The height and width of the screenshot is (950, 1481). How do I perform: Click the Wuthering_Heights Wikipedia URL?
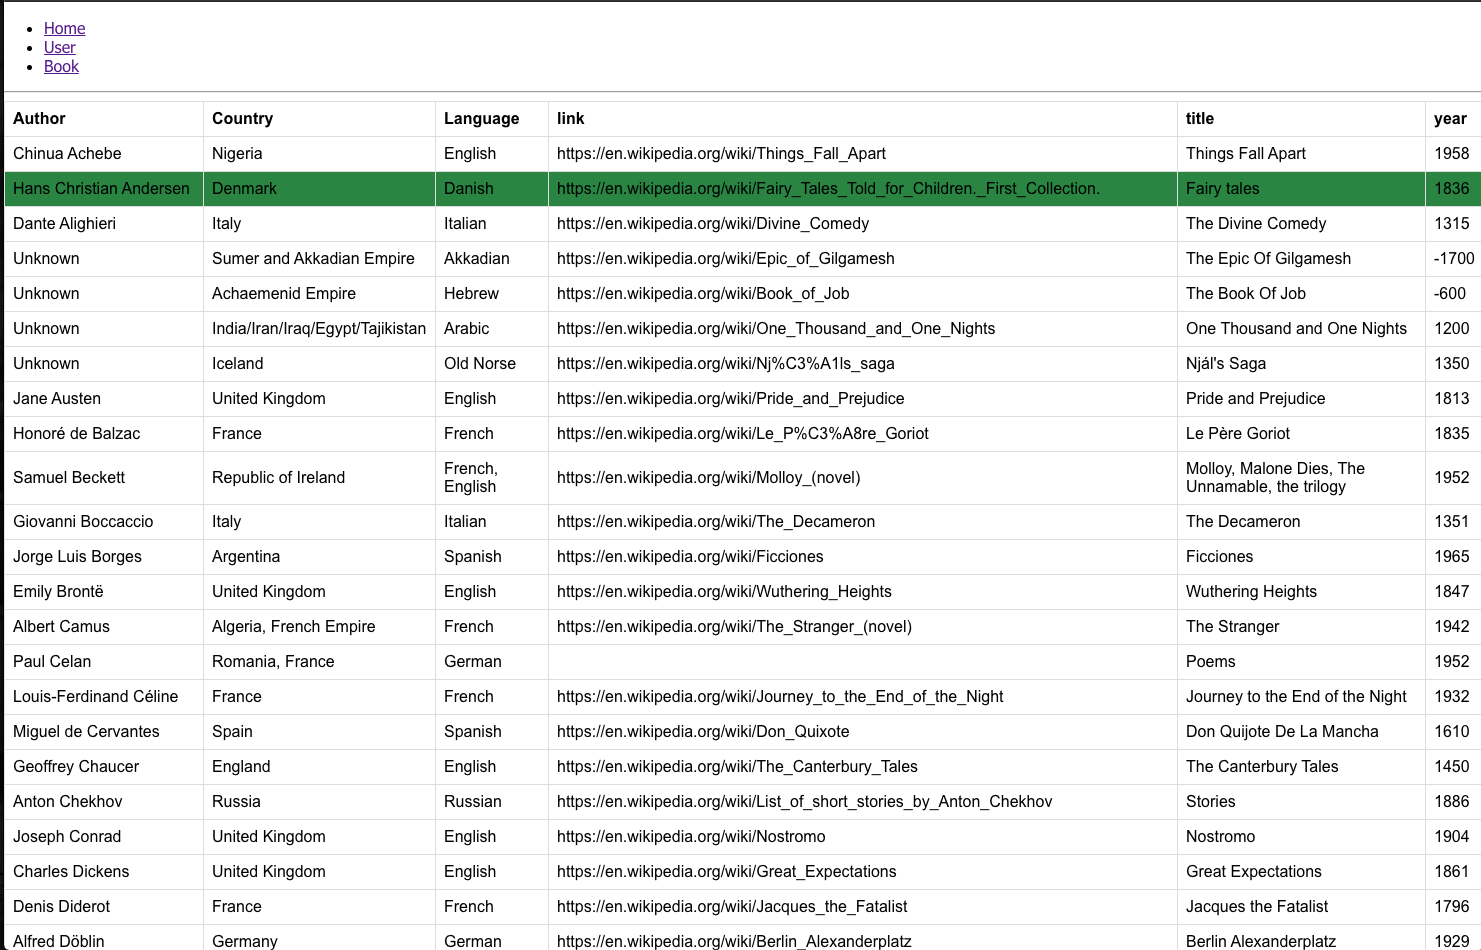pos(724,592)
